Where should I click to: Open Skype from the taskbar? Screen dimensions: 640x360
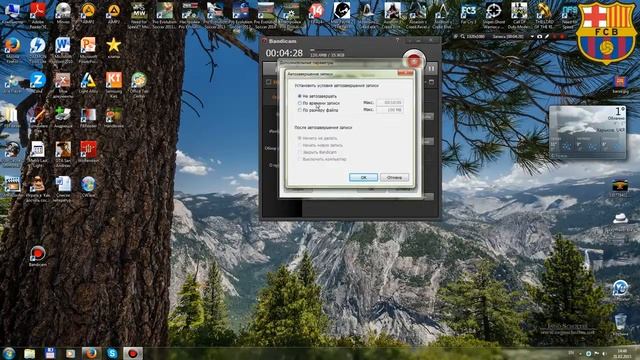[x=112, y=353]
